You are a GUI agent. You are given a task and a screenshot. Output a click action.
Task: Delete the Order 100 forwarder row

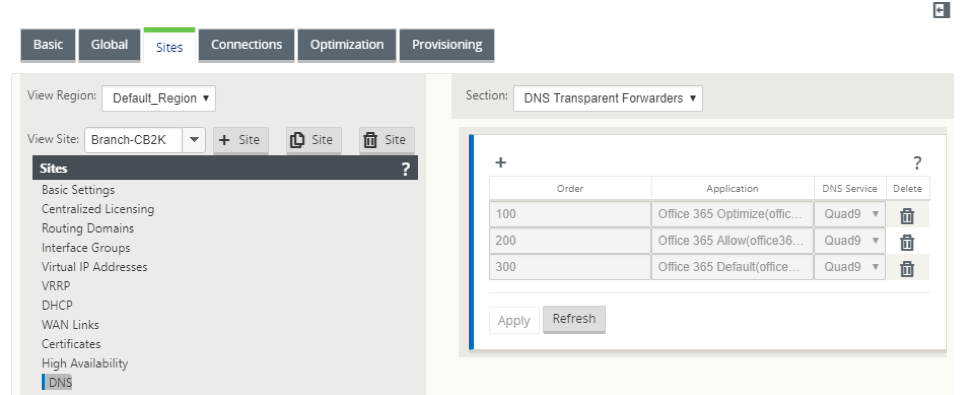coord(907,215)
